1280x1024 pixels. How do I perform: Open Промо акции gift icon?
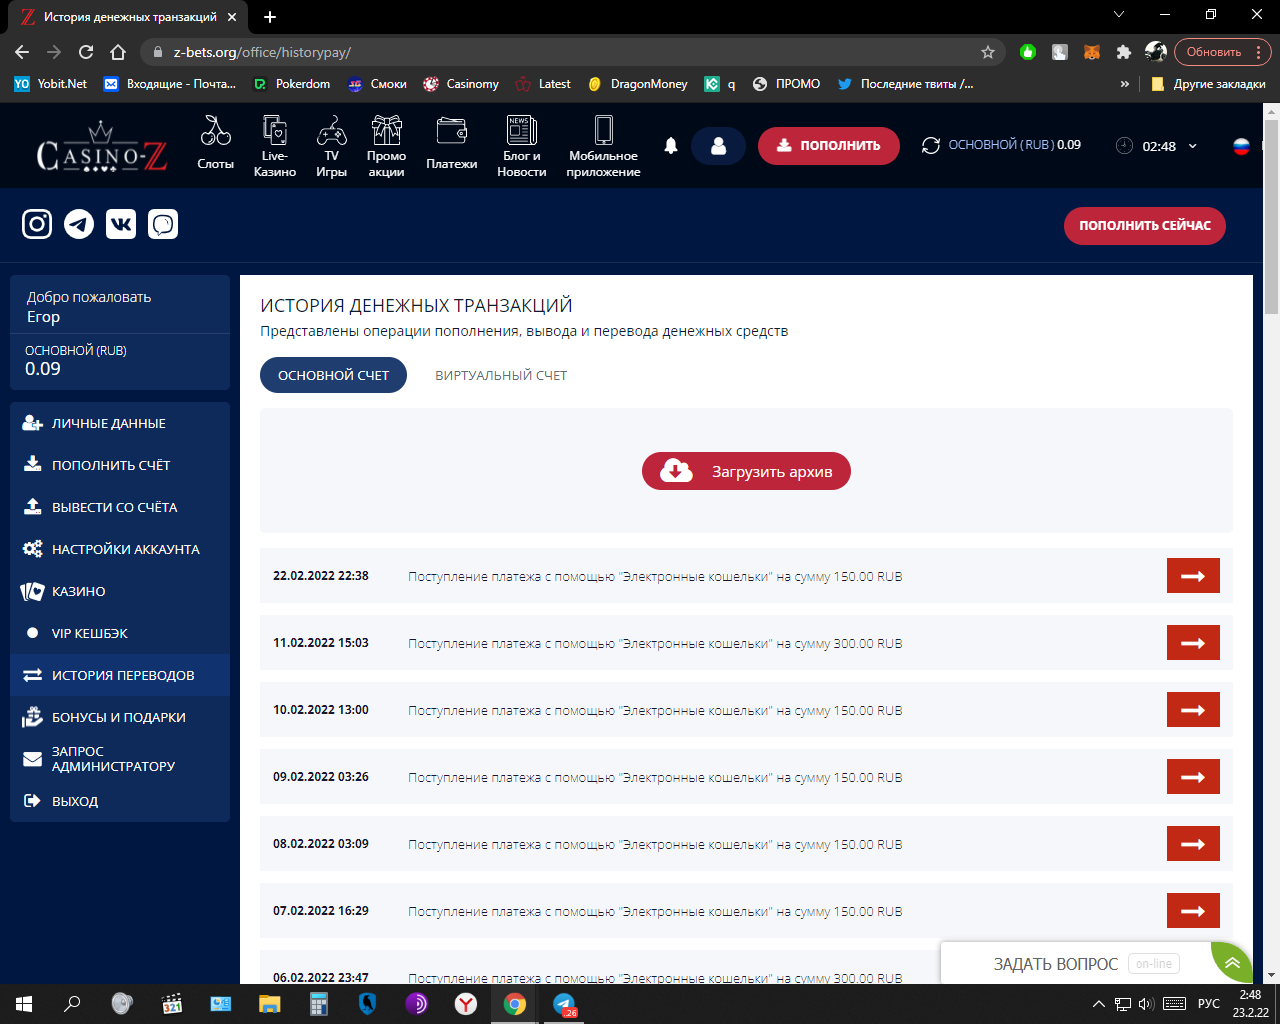pyautogui.click(x=386, y=130)
